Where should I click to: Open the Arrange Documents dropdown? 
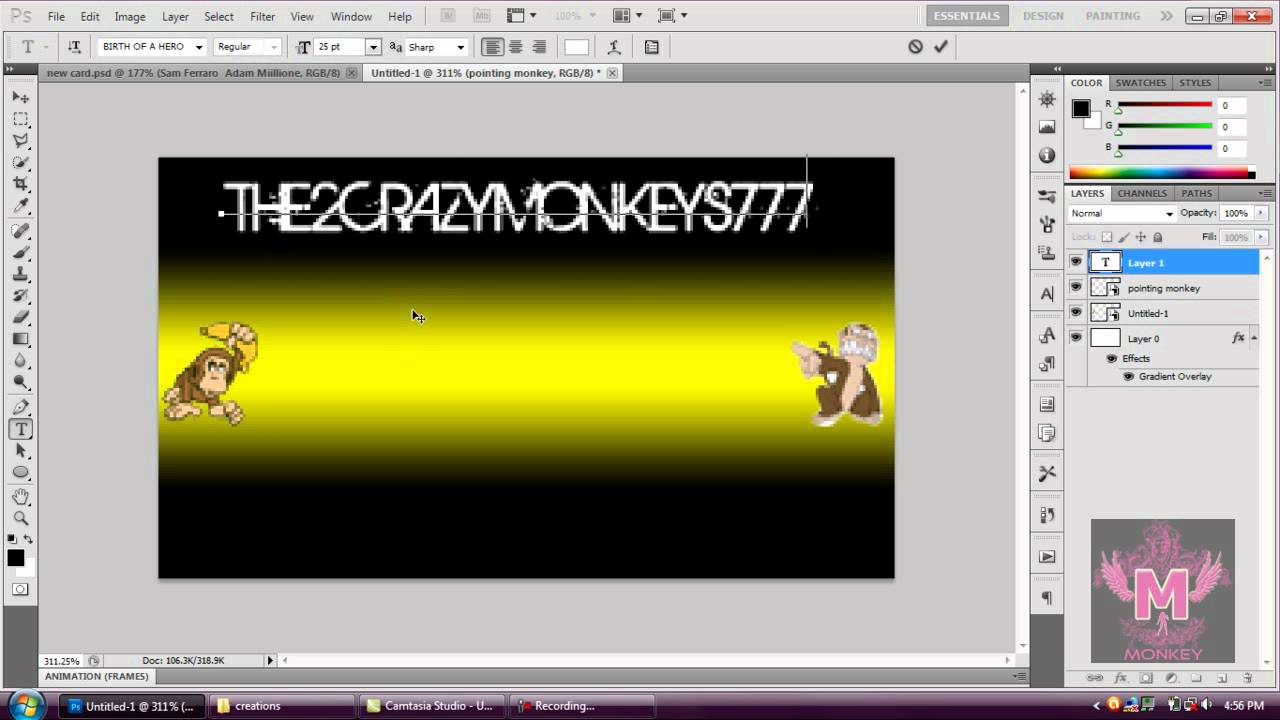tap(627, 16)
